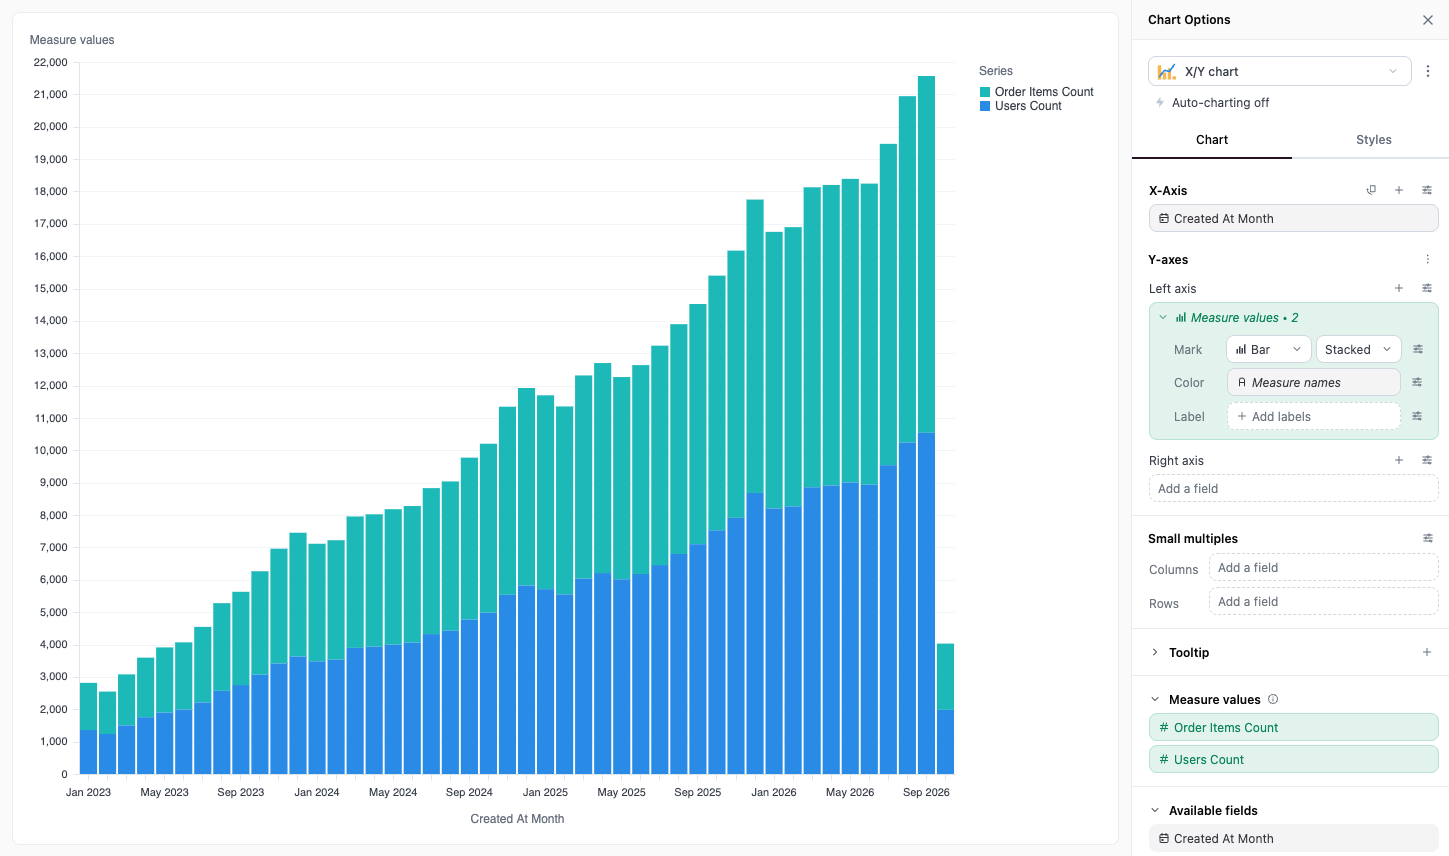1449x856 pixels.
Task: Click Add labels field
Action: point(1313,416)
